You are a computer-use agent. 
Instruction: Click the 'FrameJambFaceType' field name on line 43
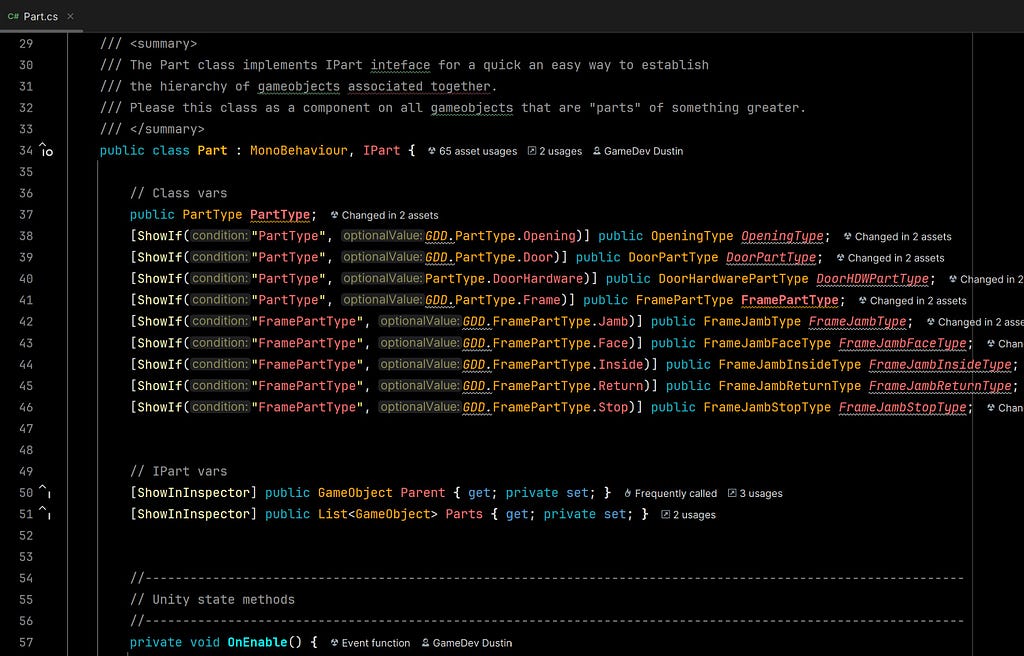click(903, 343)
